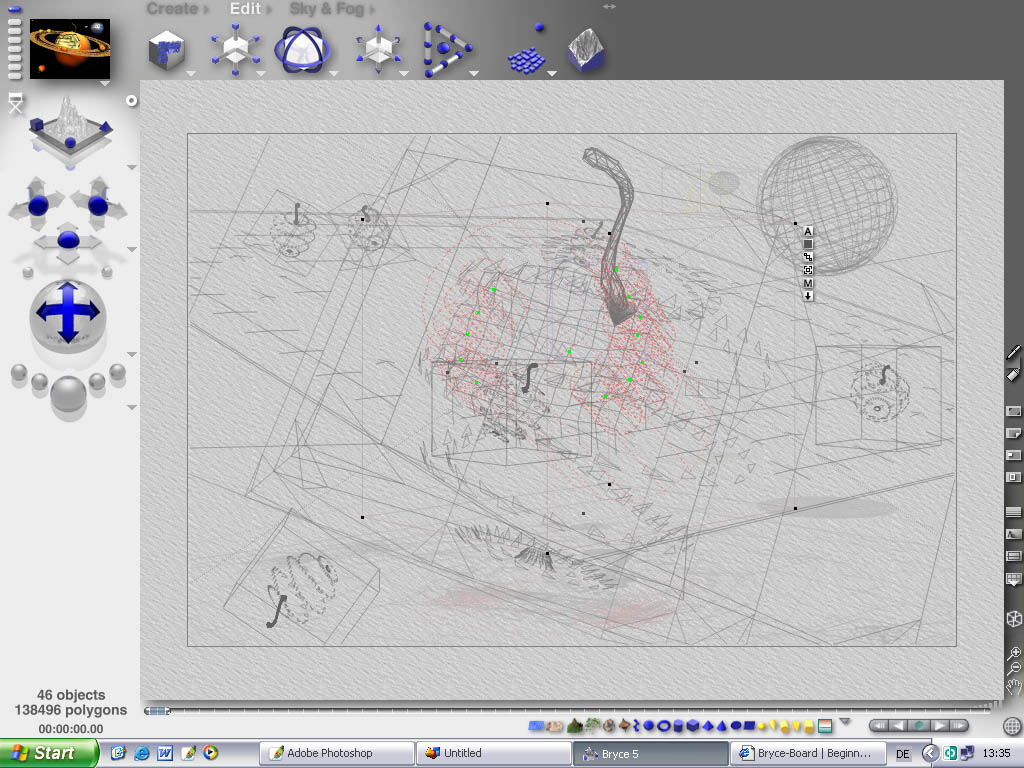
Task: Toggle the time/selection palette globe button
Action: (1012, 726)
